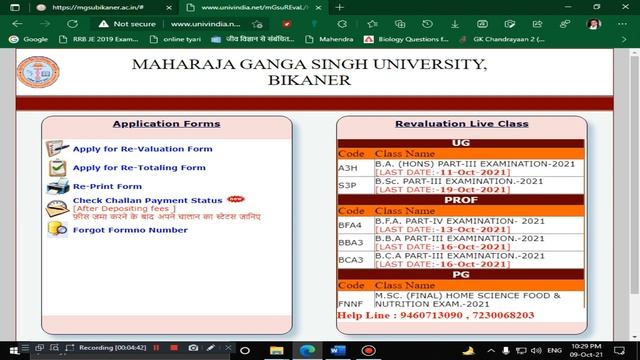
Task: Open browser Collections icon
Action: point(400,24)
